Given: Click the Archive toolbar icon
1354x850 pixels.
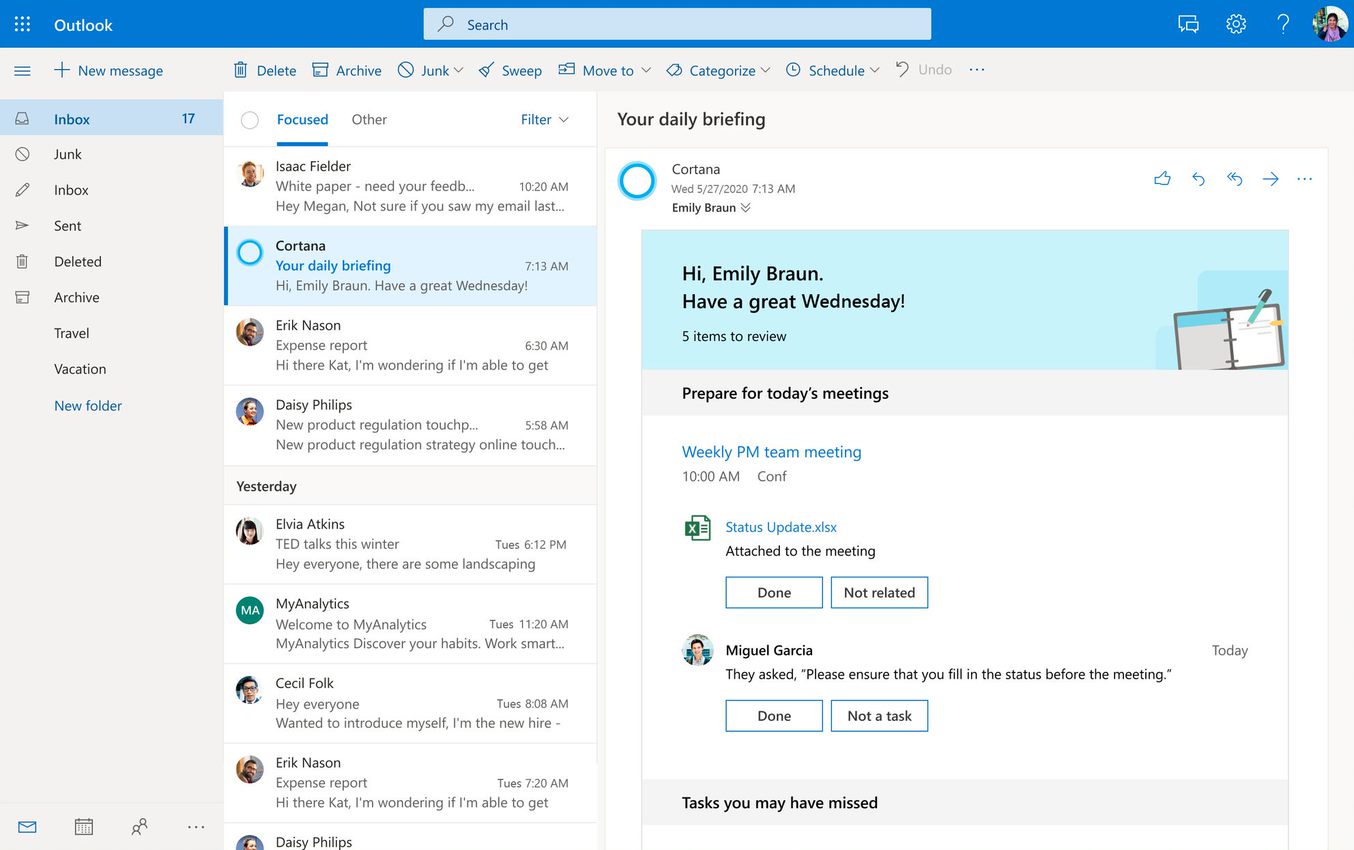Looking at the screenshot, I should click(x=320, y=70).
